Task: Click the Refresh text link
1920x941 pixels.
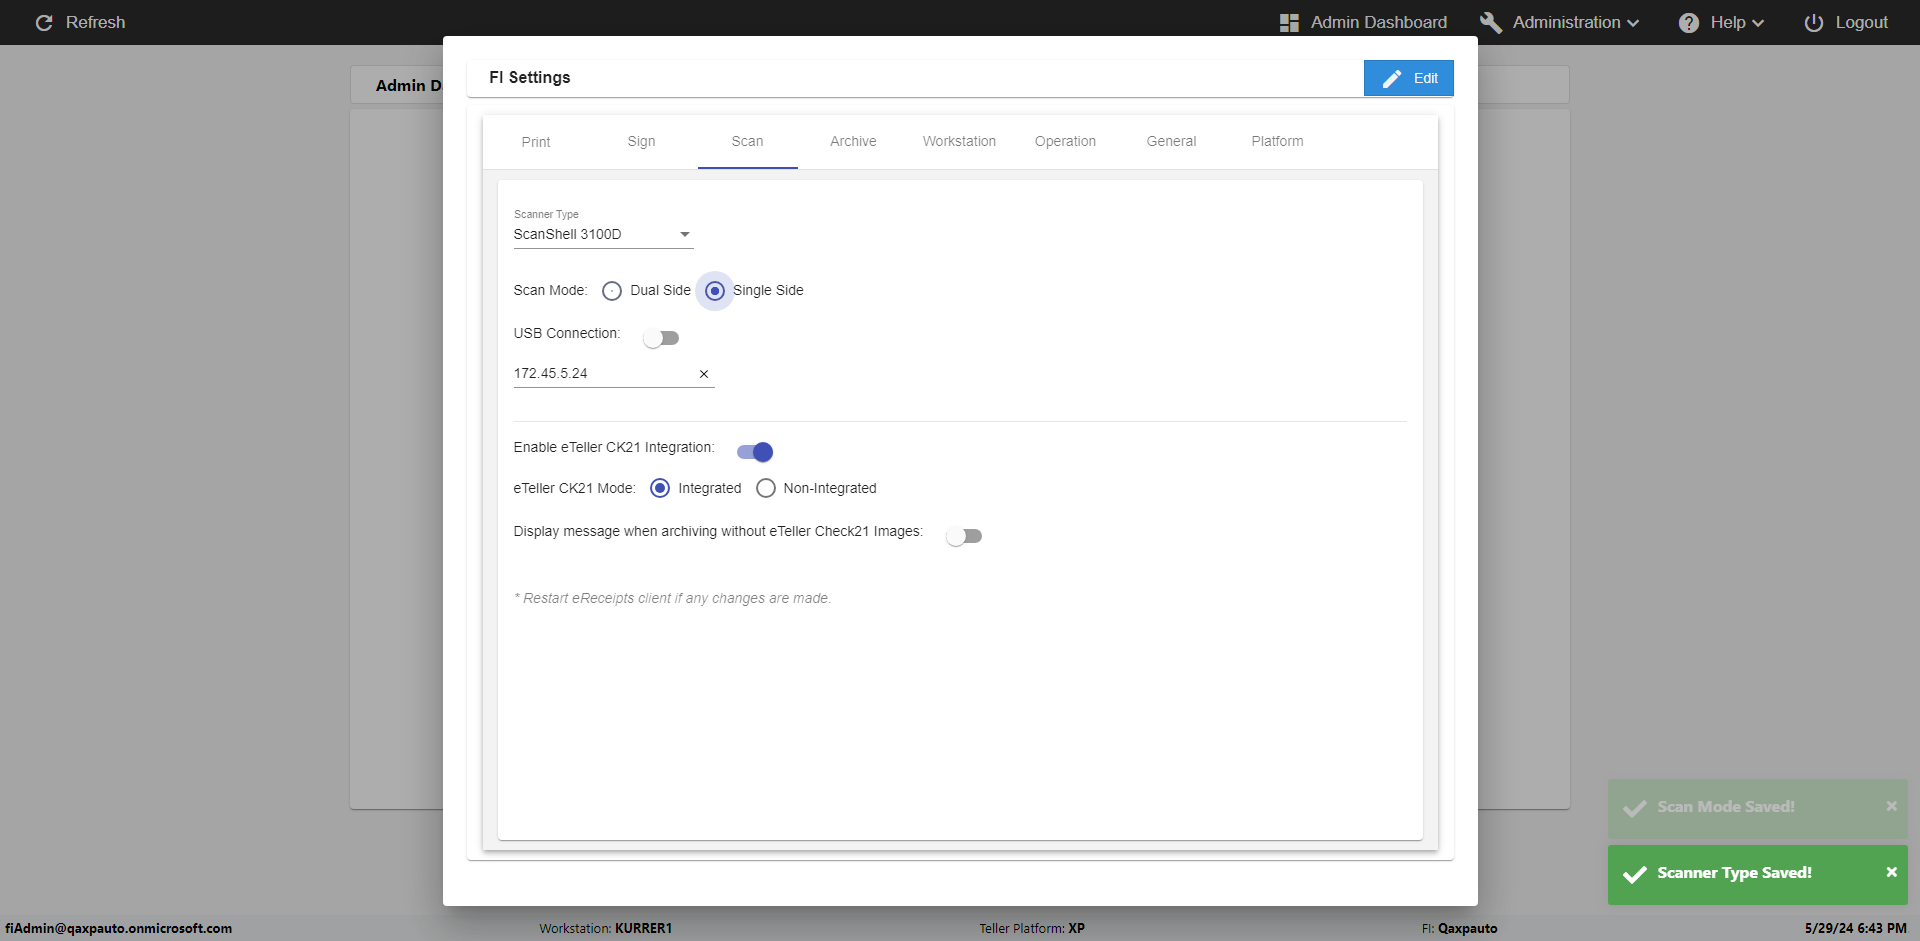Action: [96, 22]
